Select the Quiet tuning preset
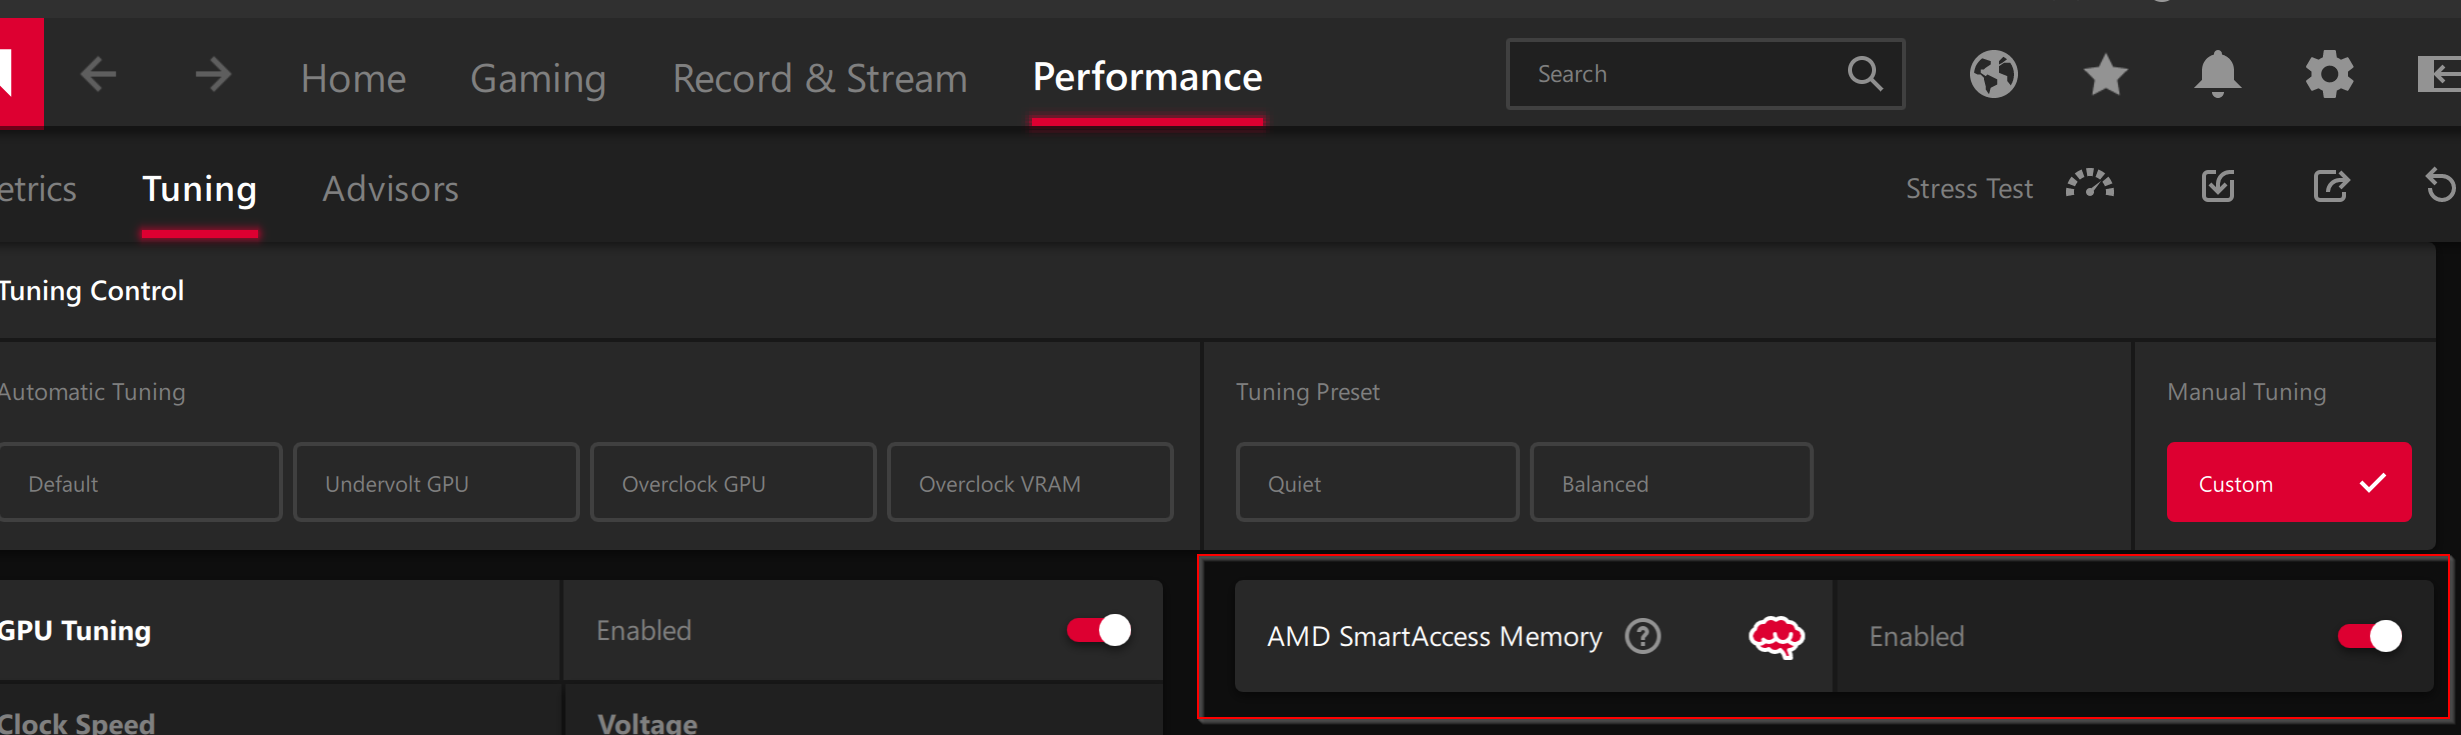Screen dimensions: 2461x735 (x=1377, y=483)
